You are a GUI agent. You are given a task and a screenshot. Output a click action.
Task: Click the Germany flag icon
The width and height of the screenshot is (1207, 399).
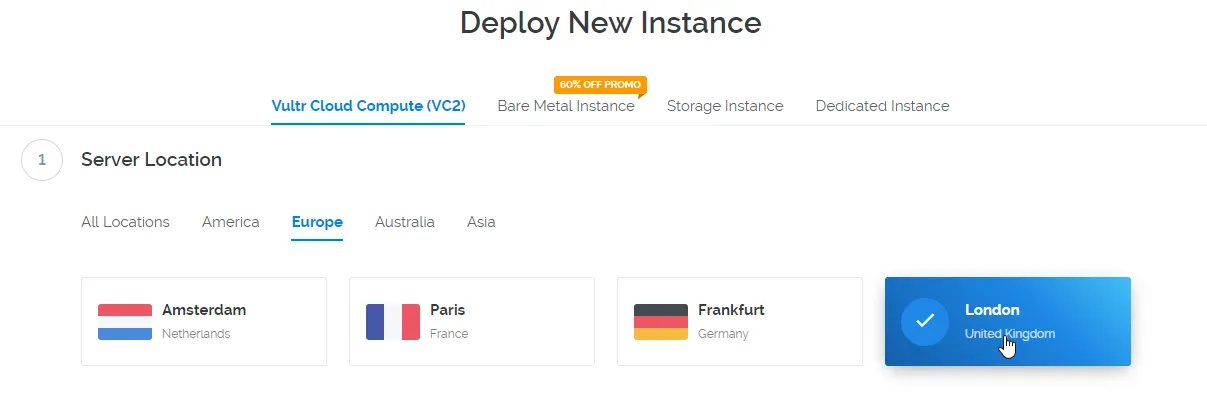(661, 322)
